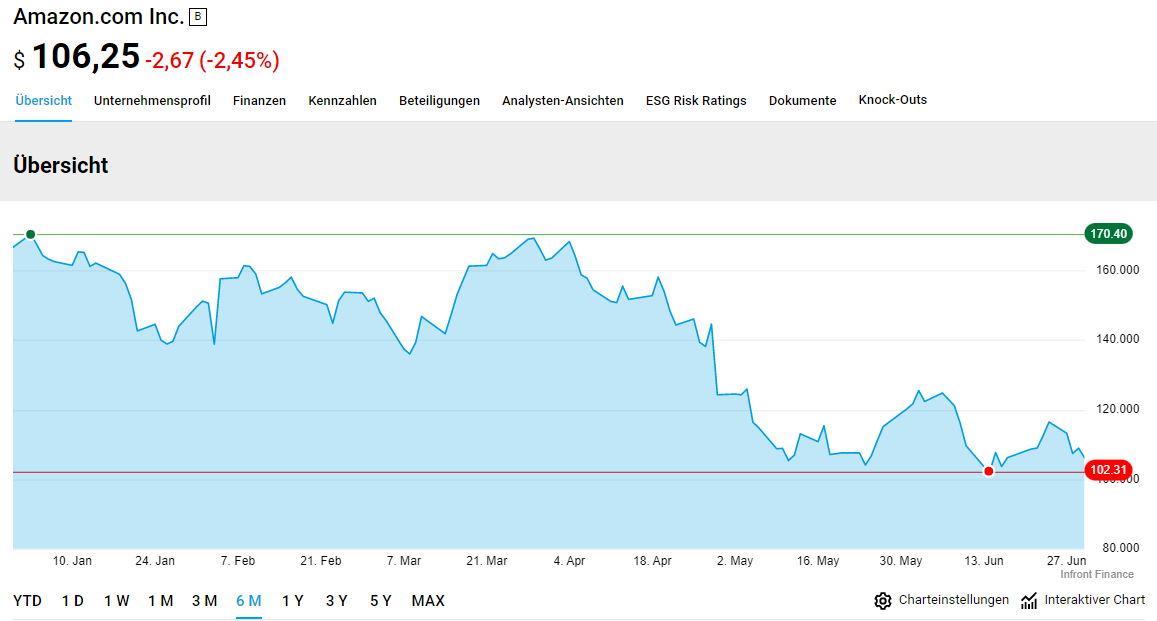
Task: Click the green high-point marker dot
Action: 30,234
